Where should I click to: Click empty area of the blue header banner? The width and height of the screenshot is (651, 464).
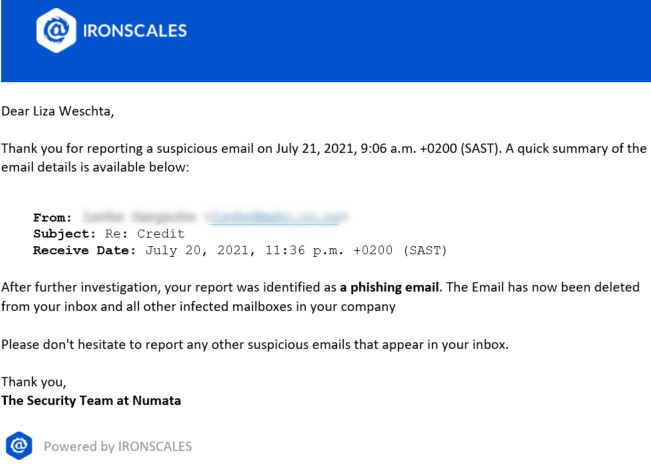[415, 42]
